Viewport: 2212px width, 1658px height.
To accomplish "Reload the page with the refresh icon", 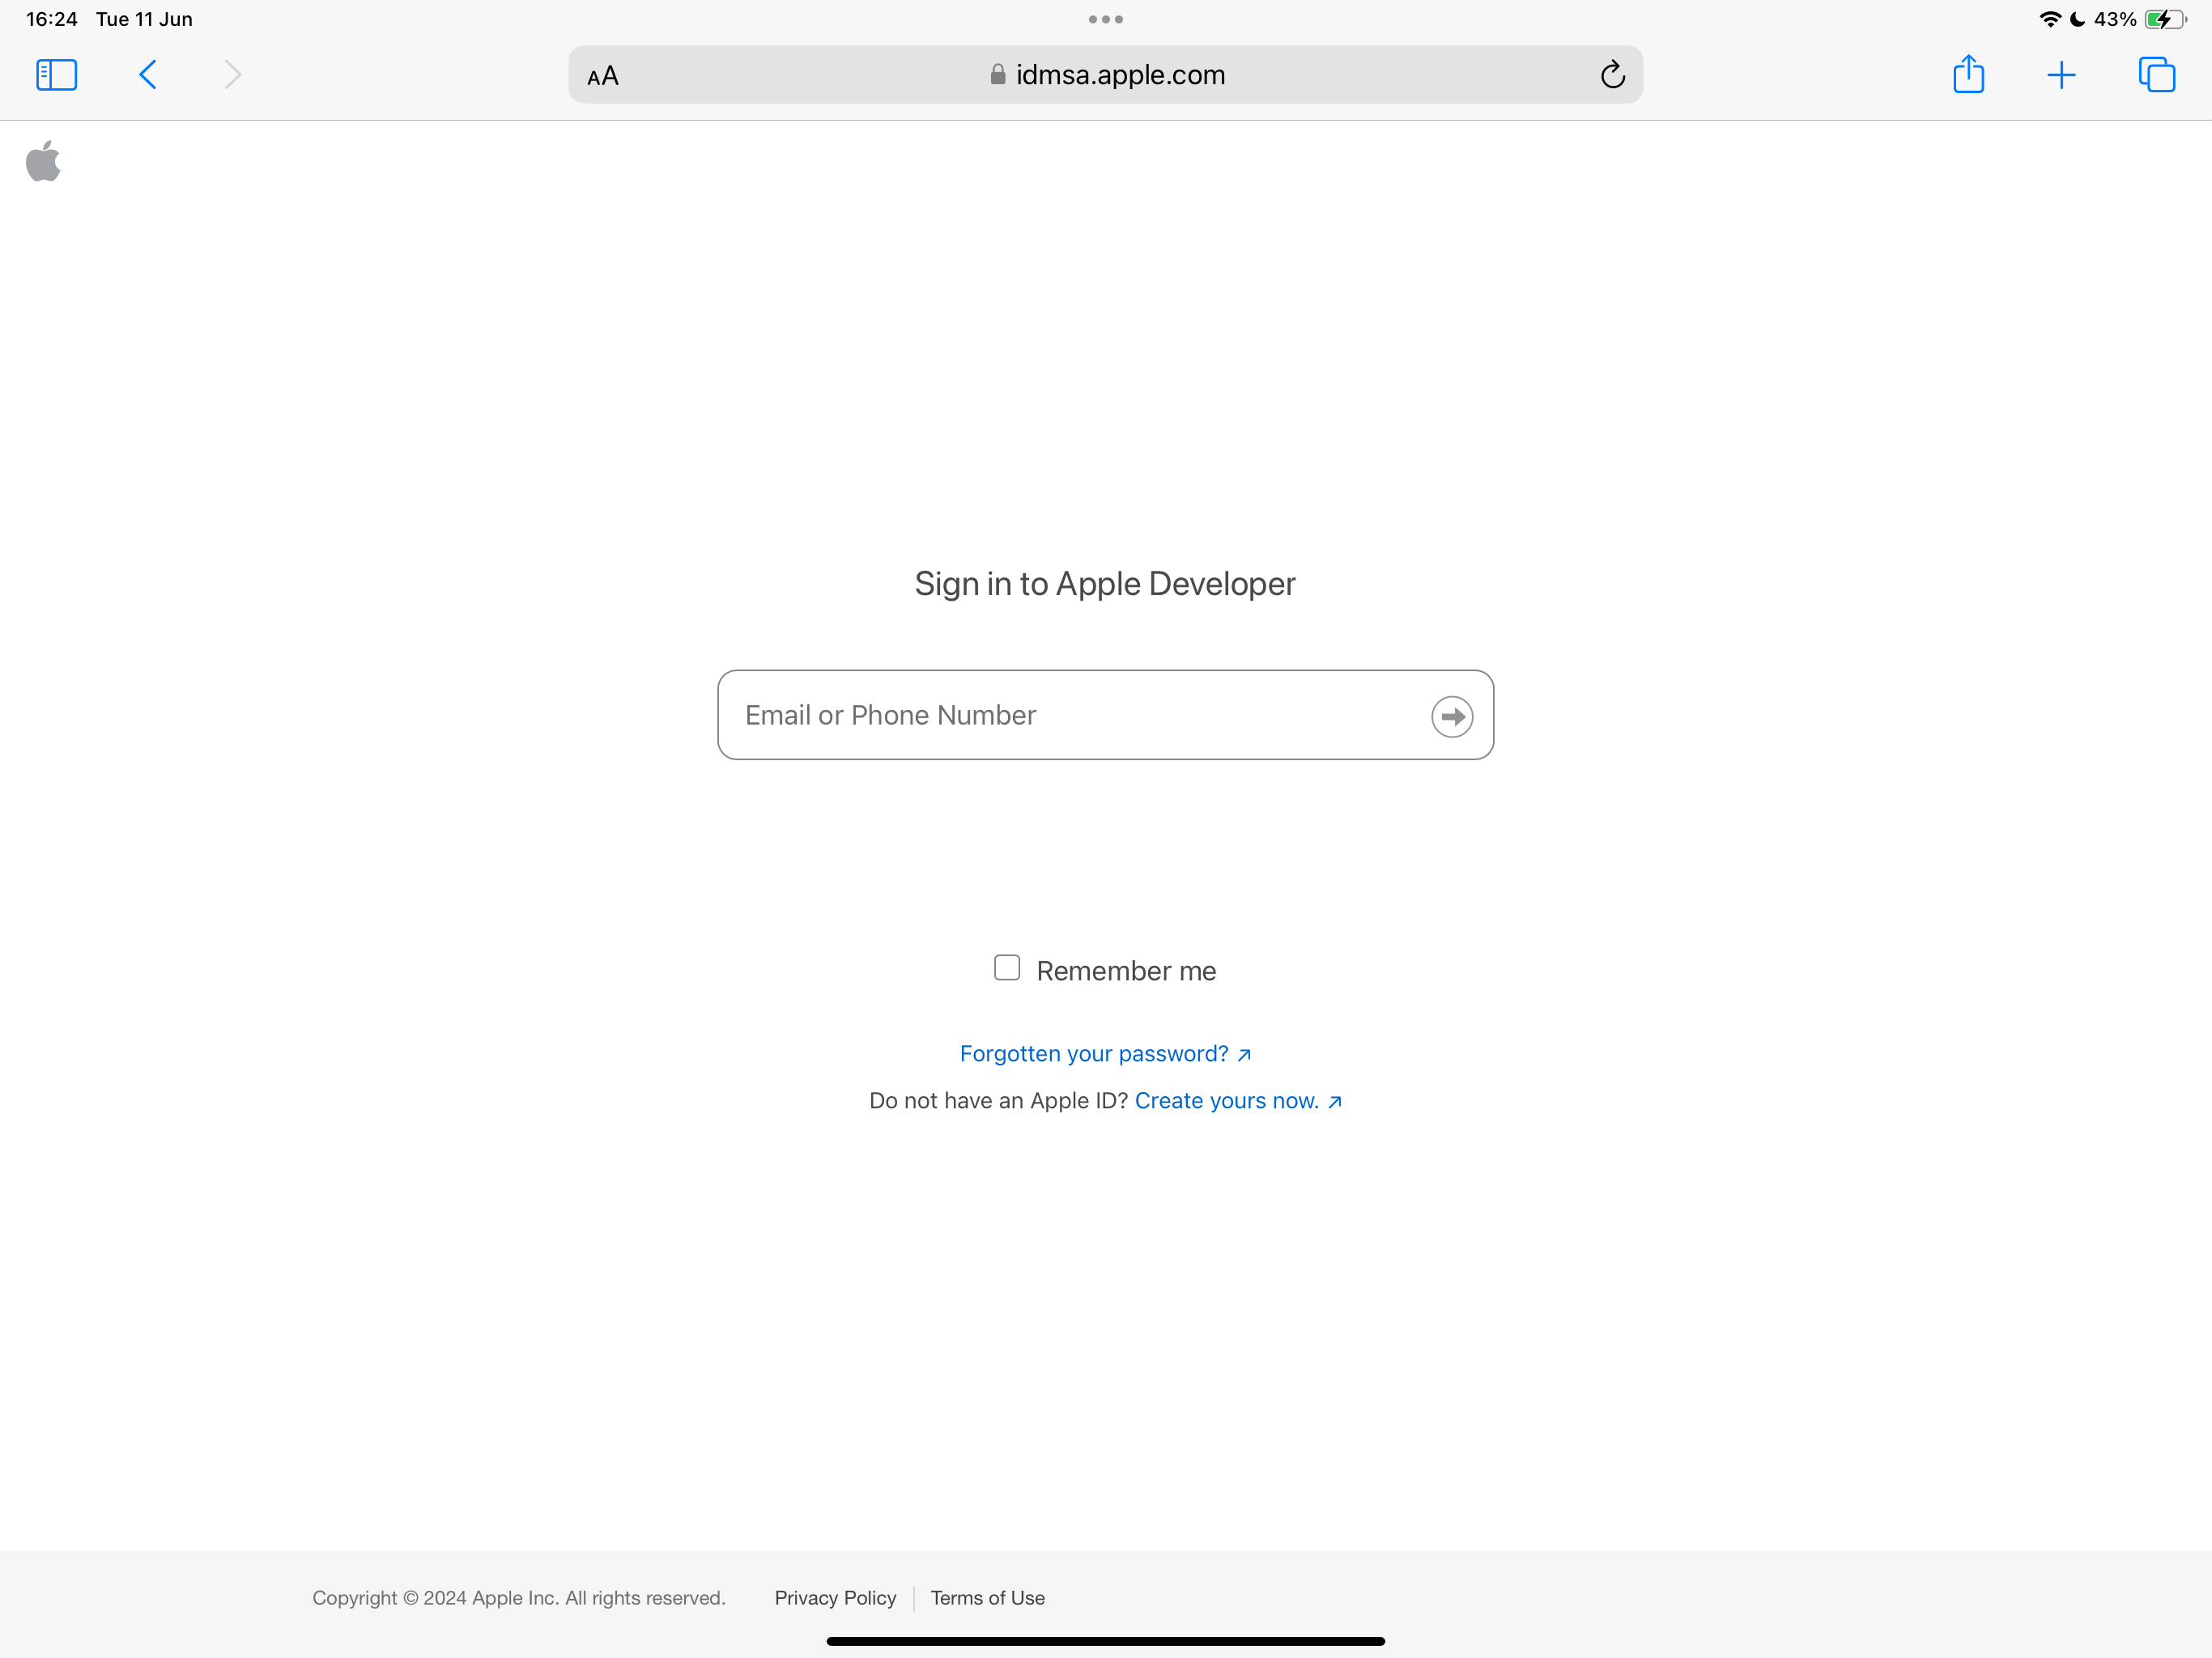I will coord(1612,75).
